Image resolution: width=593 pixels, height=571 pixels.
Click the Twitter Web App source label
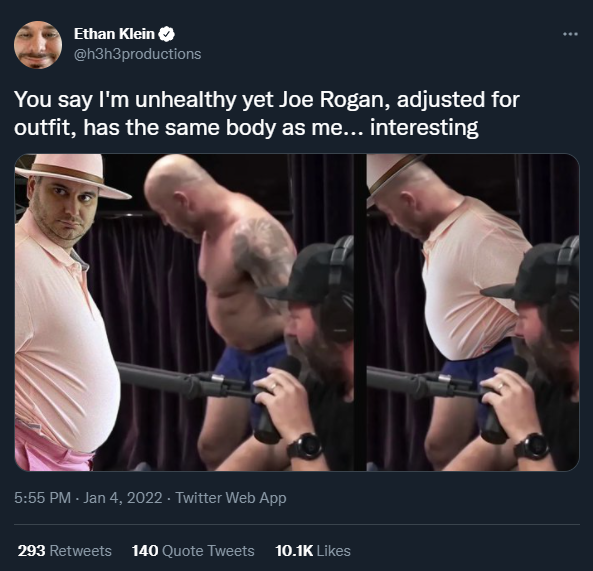pyautogui.click(x=231, y=498)
